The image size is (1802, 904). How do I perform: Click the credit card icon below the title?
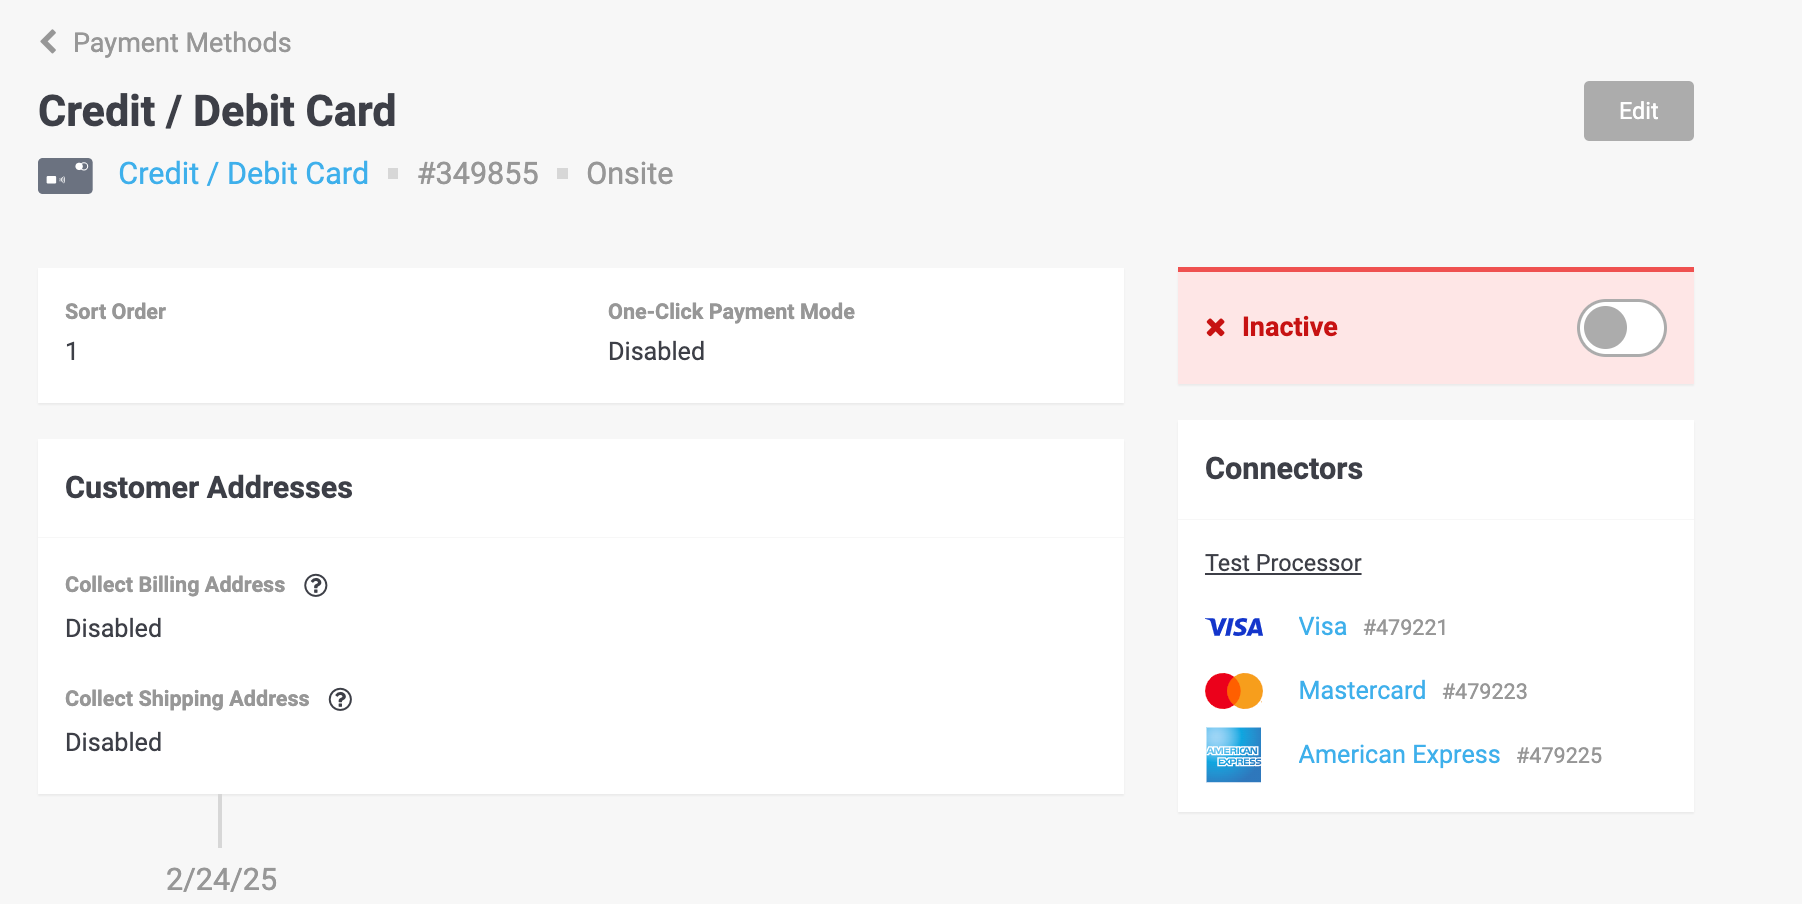point(65,175)
